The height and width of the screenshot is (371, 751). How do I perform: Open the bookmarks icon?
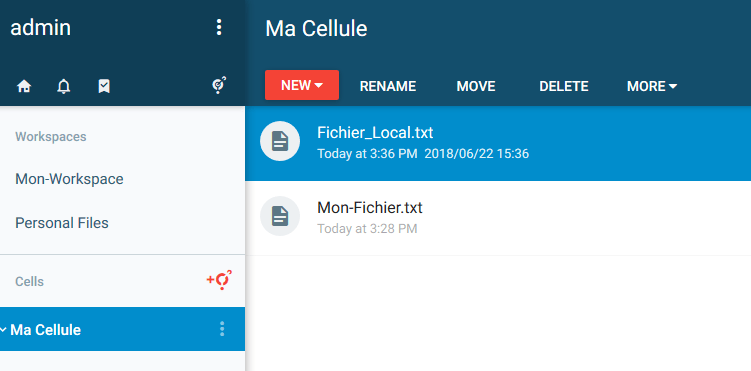tap(104, 86)
